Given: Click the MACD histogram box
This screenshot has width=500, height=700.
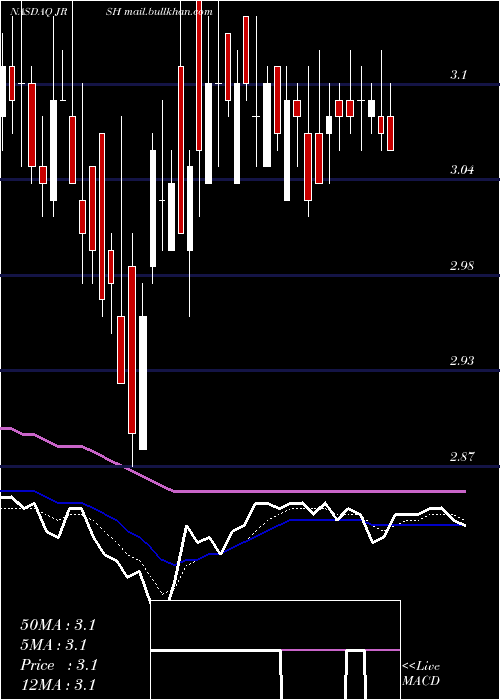Looking at the screenshot, I should [275, 650].
